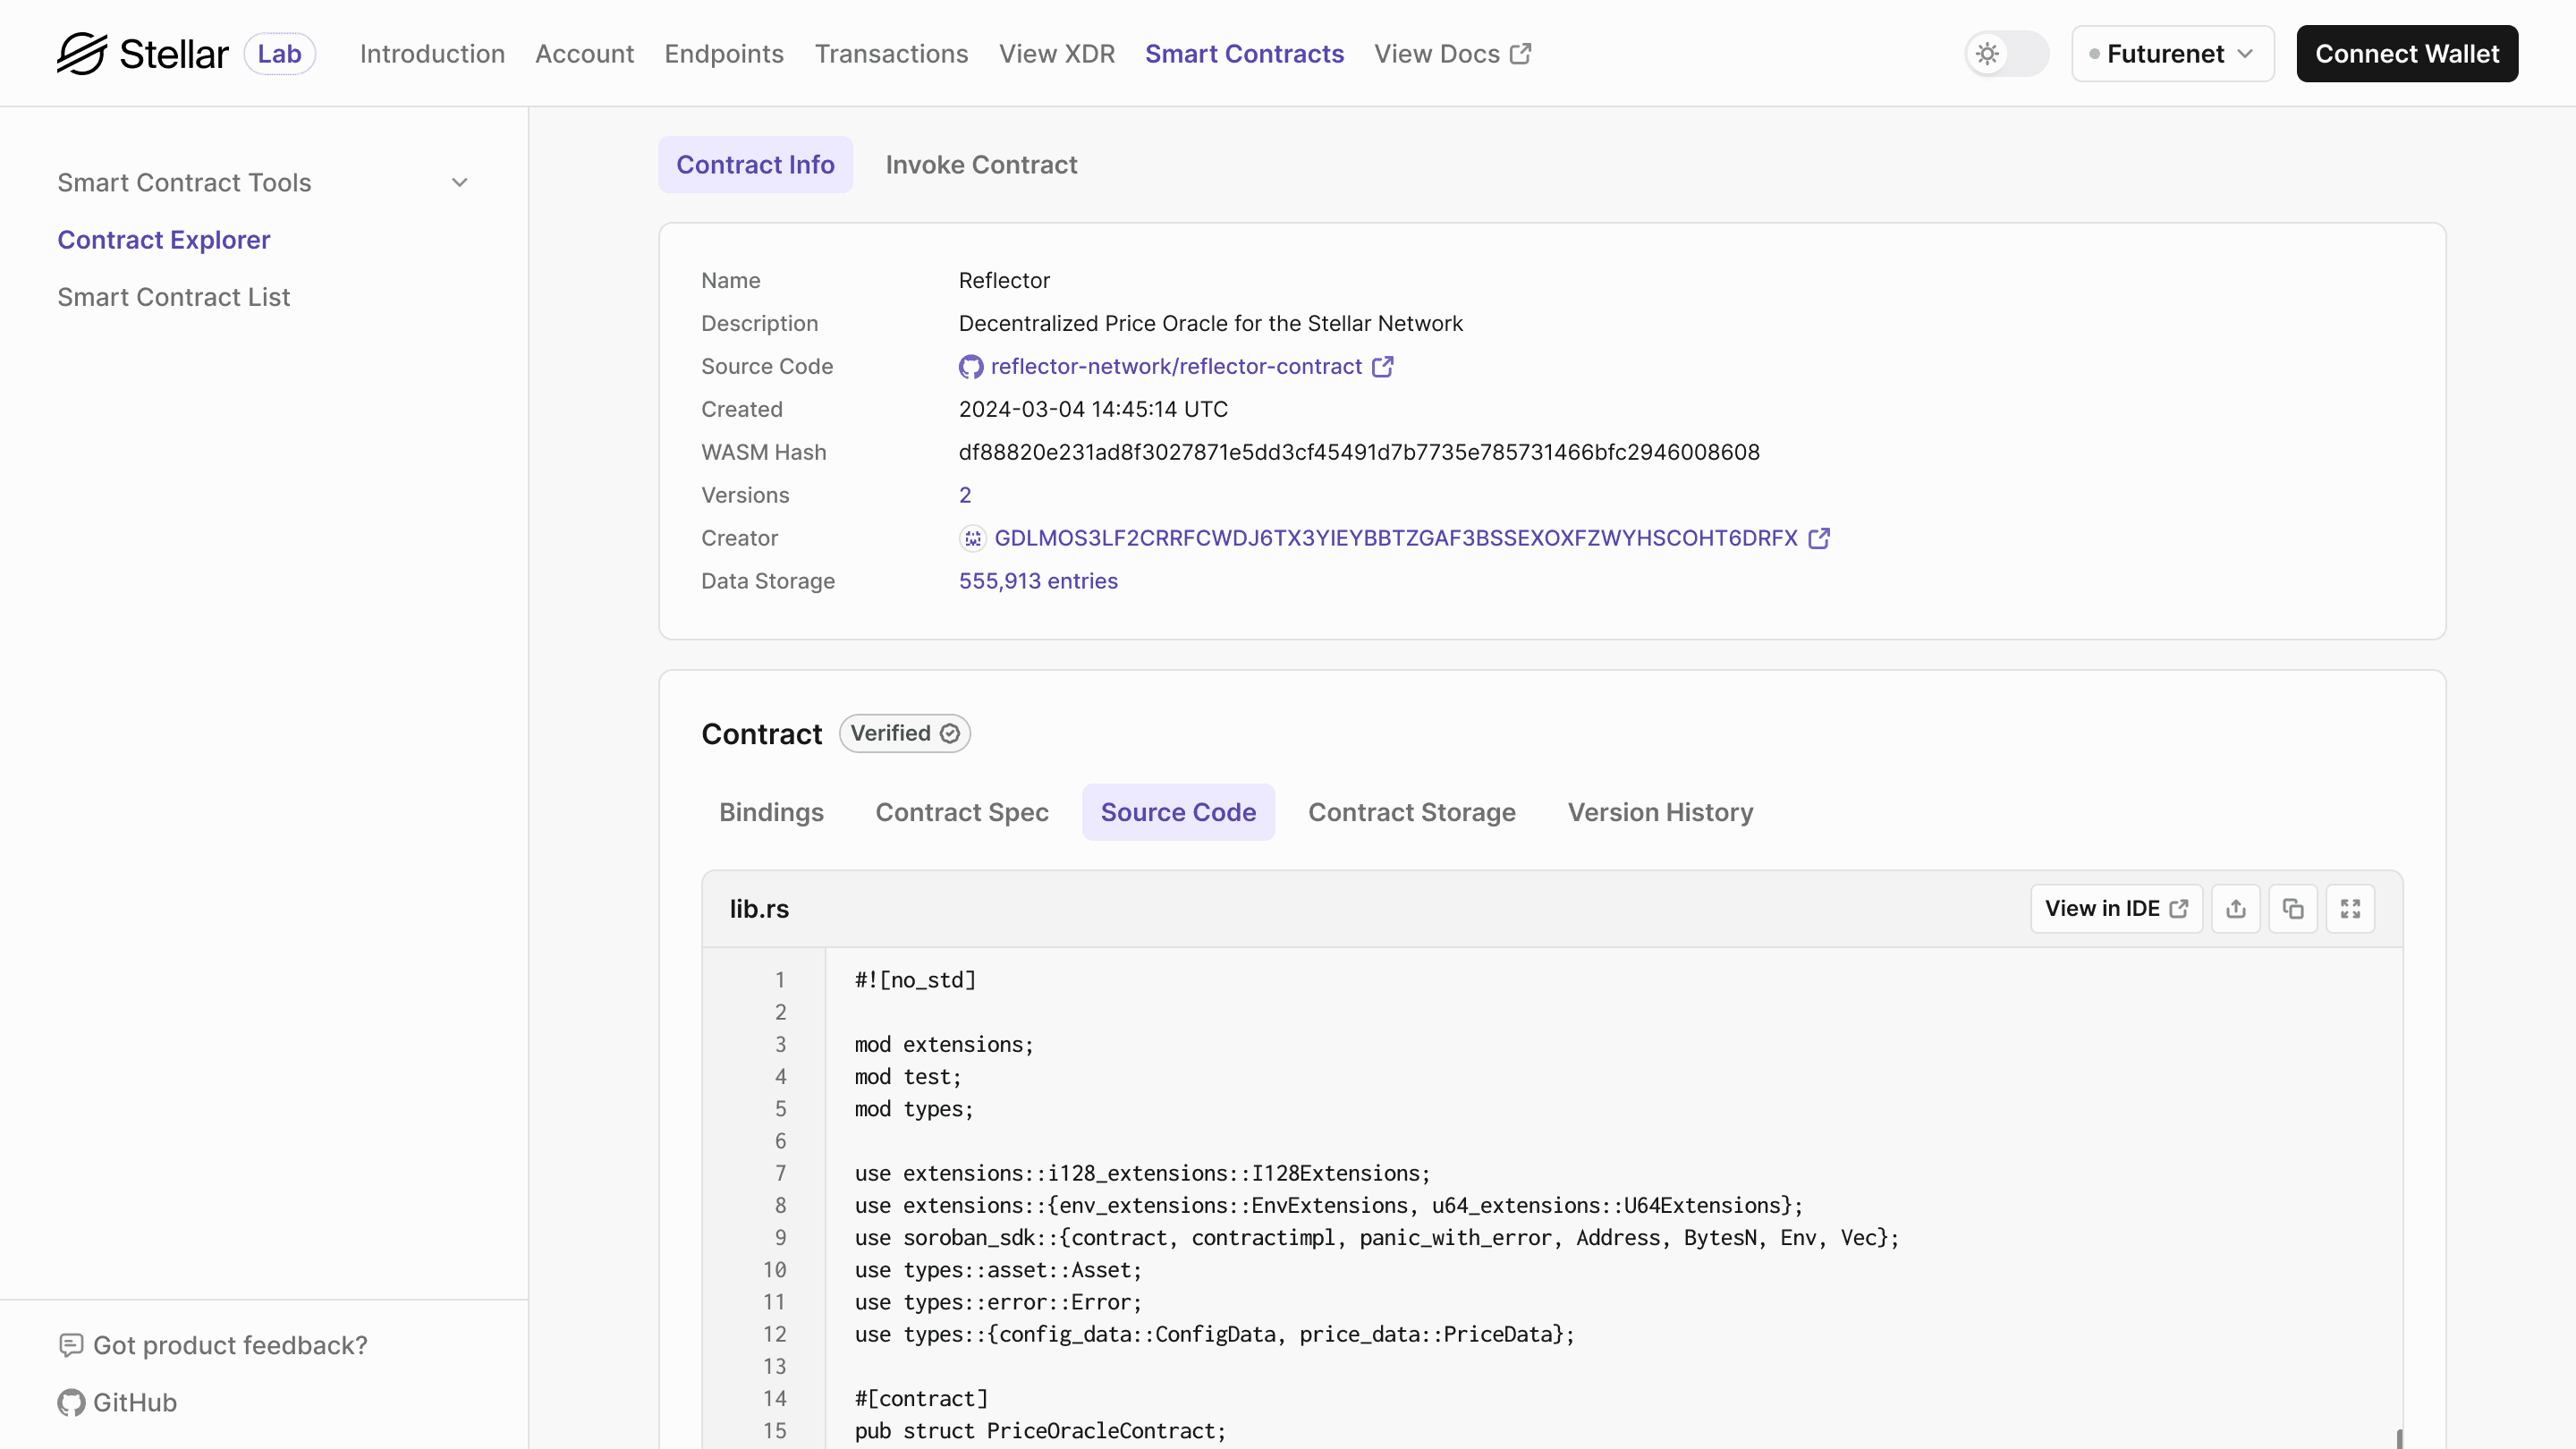Image resolution: width=2576 pixels, height=1449 pixels.
Task: Open the Transactions nav item
Action: [891, 53]
